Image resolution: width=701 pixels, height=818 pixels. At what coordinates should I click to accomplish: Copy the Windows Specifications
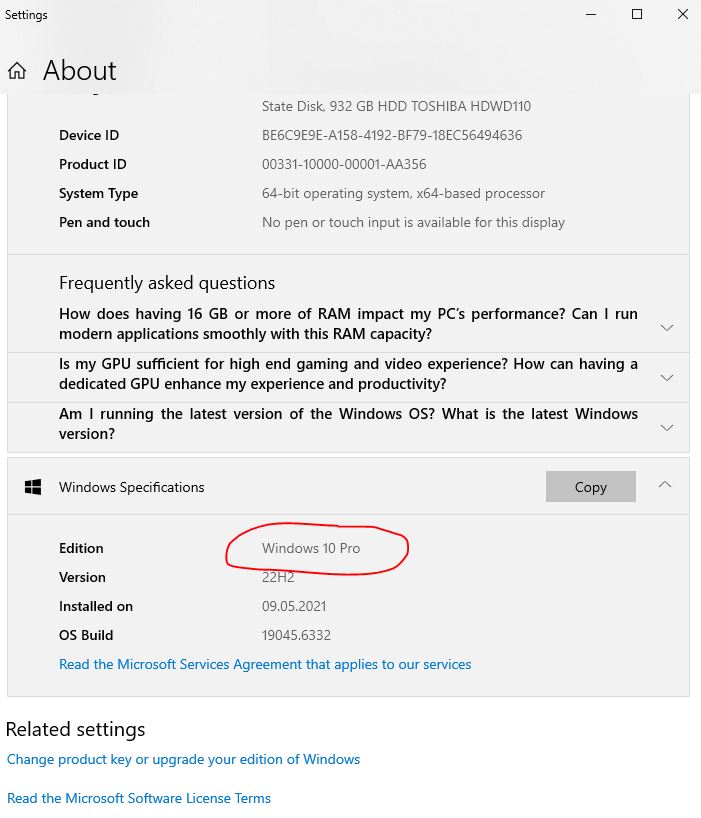tap(590, 487)
